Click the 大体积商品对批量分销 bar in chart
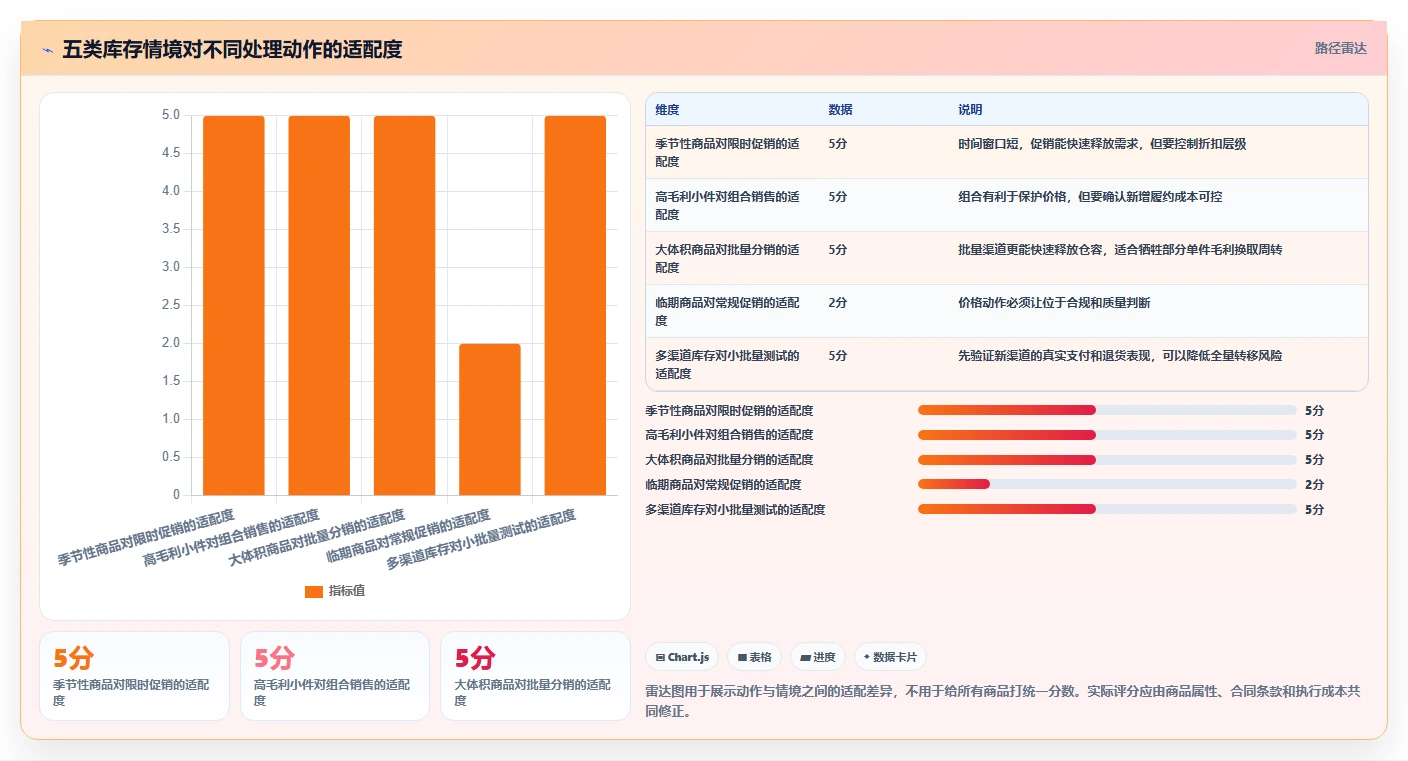 pos(405,305)
